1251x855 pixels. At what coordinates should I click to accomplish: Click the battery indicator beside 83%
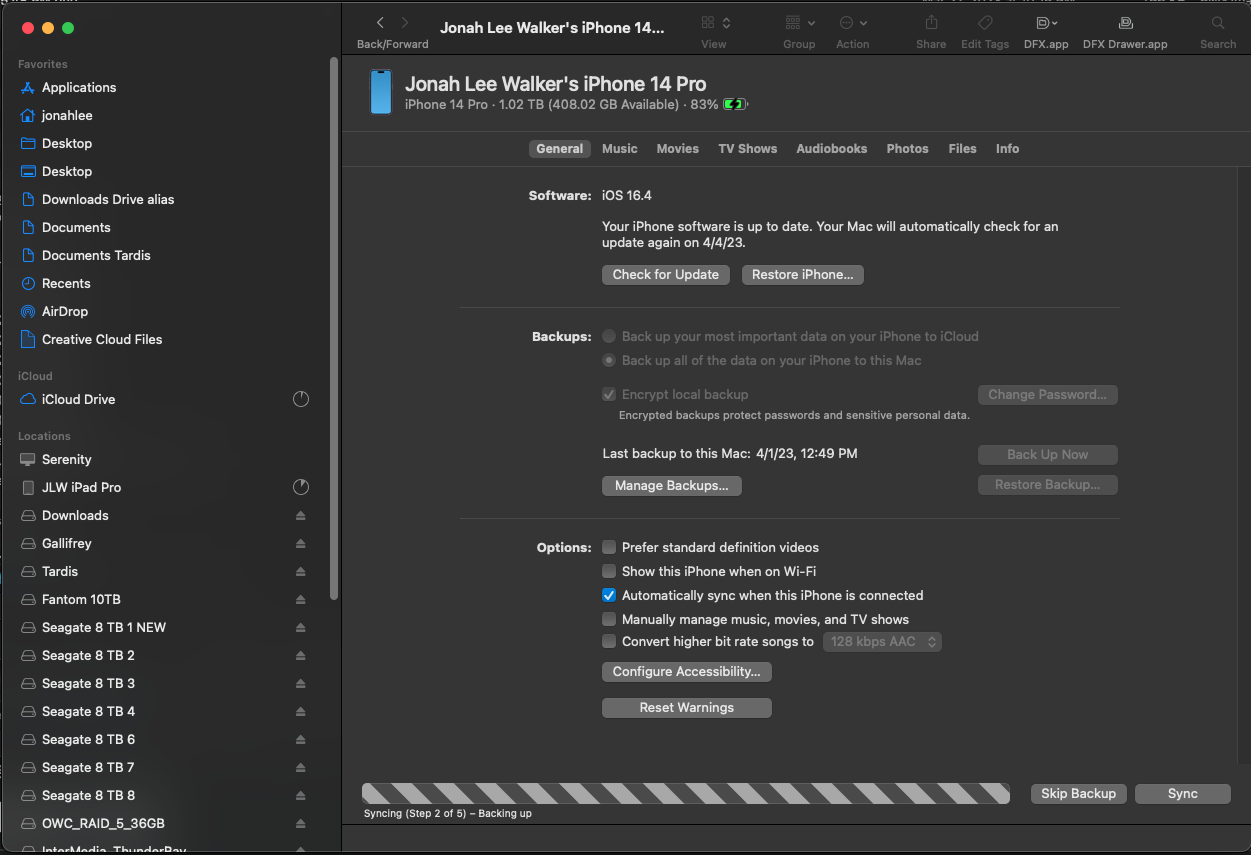pos(735,104)
